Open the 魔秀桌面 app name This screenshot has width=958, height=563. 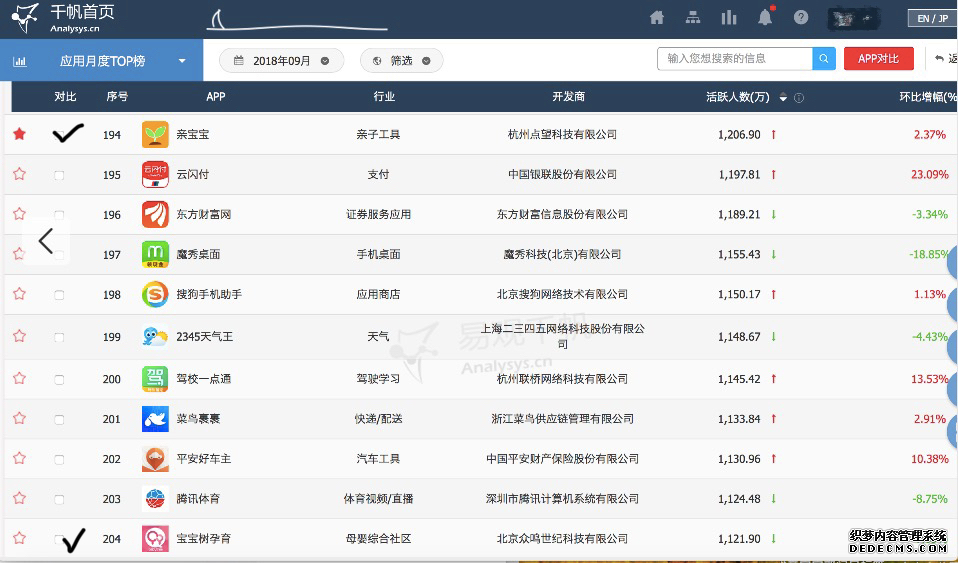198,254
